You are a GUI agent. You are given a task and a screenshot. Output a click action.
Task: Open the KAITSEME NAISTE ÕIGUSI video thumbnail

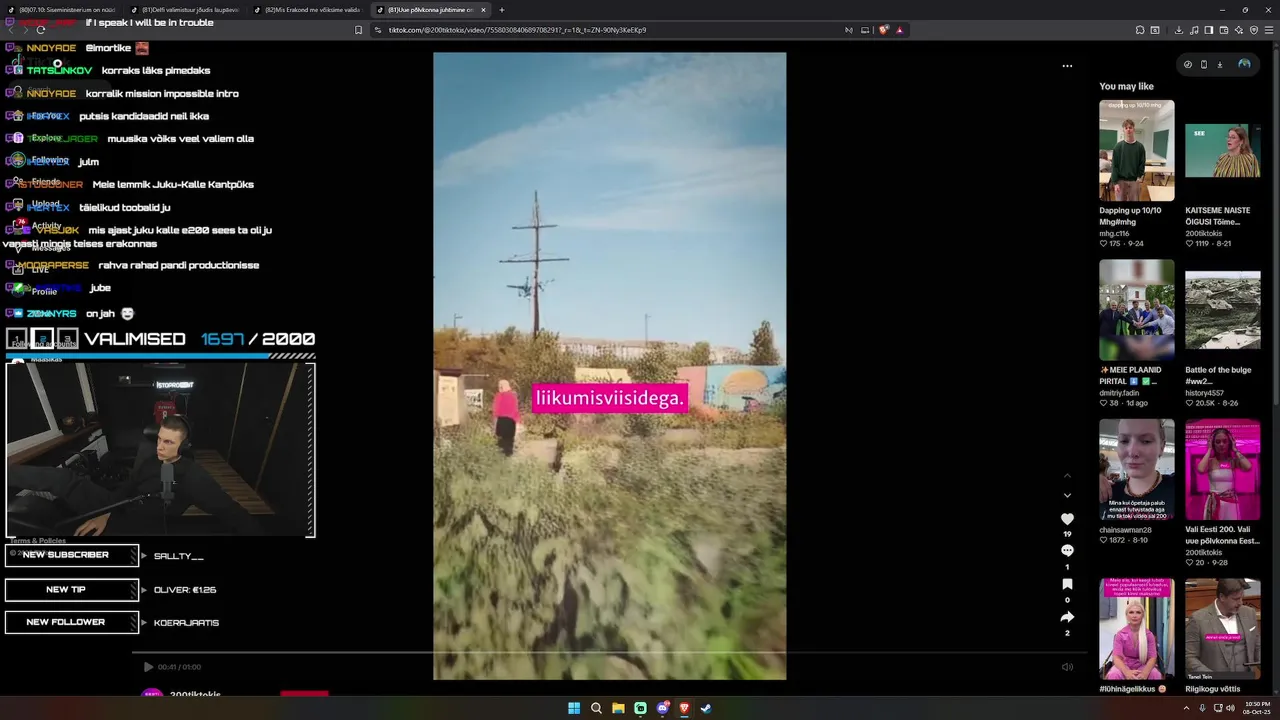[1223, 150]
